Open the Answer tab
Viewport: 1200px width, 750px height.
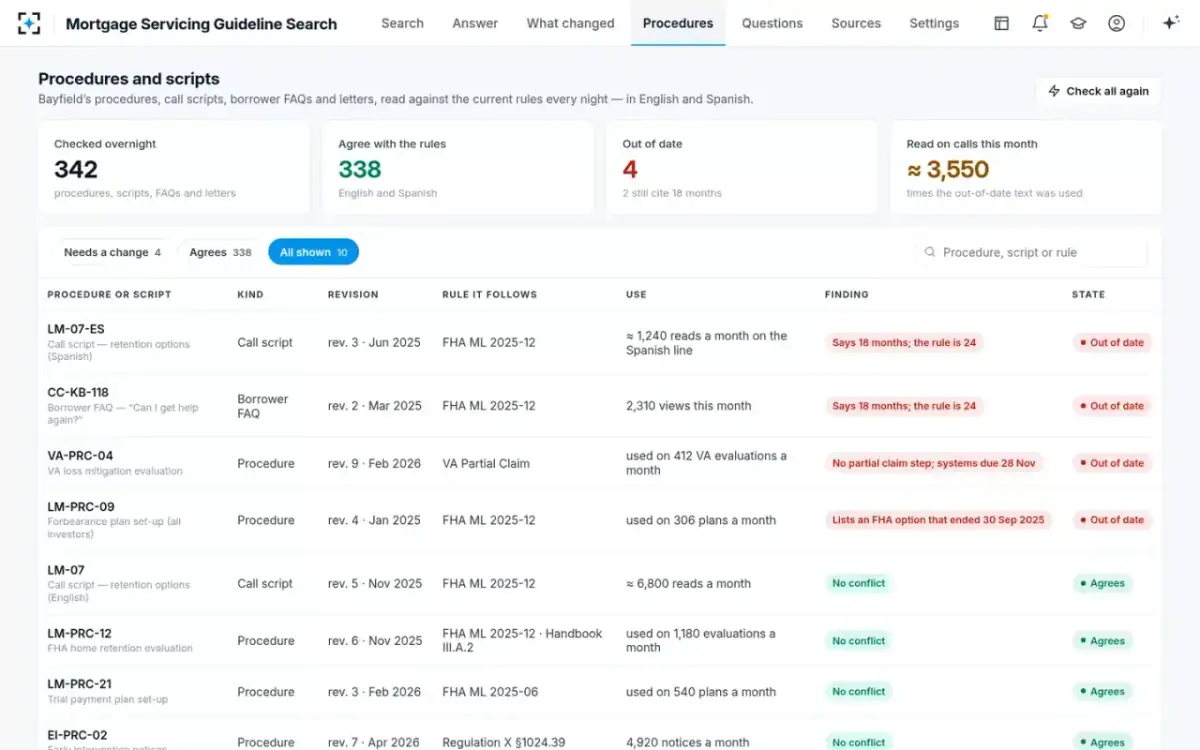tap(475, 23)
